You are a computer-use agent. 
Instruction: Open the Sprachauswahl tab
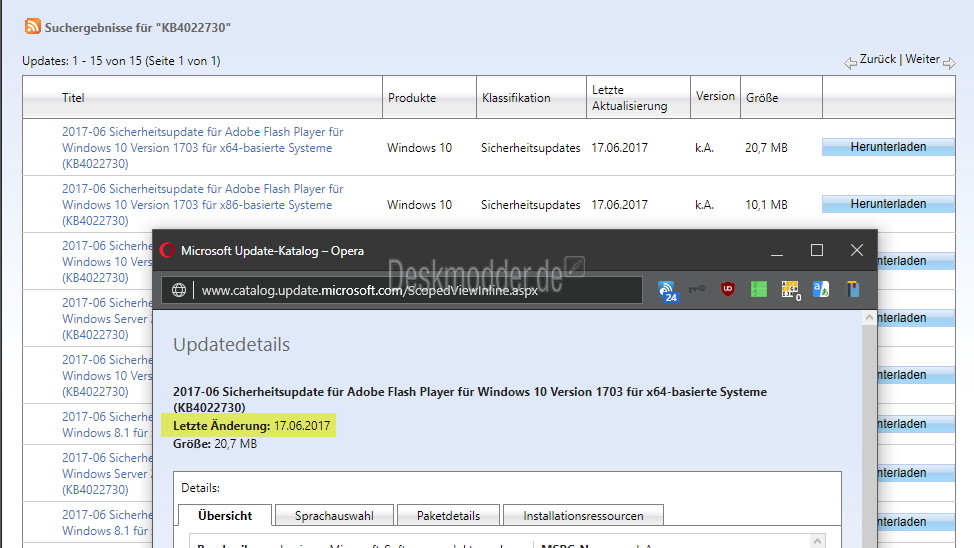click(x=334, y=516)
